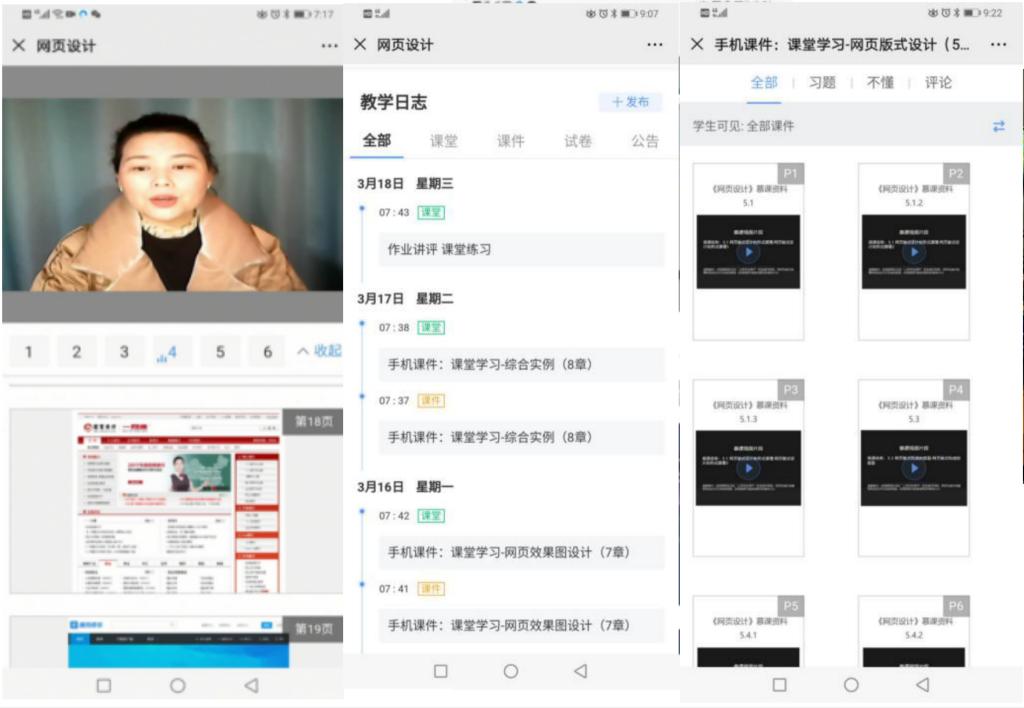Select the 第18页 slide thumbnail
The height and width of the screenshot is (708, 1024).
click(x=176, y=501)
